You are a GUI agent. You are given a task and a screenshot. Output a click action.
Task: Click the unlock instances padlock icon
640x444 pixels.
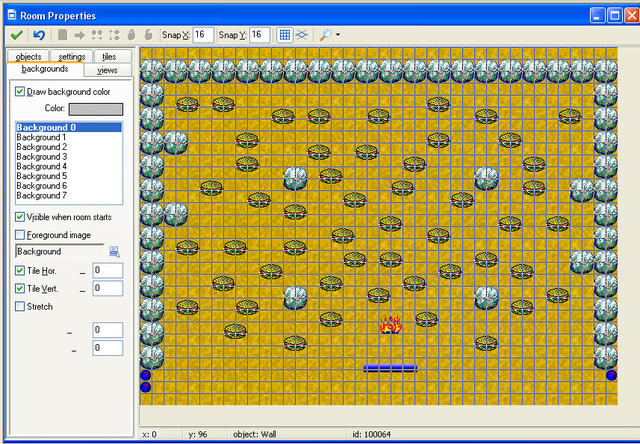pos(148,35)
